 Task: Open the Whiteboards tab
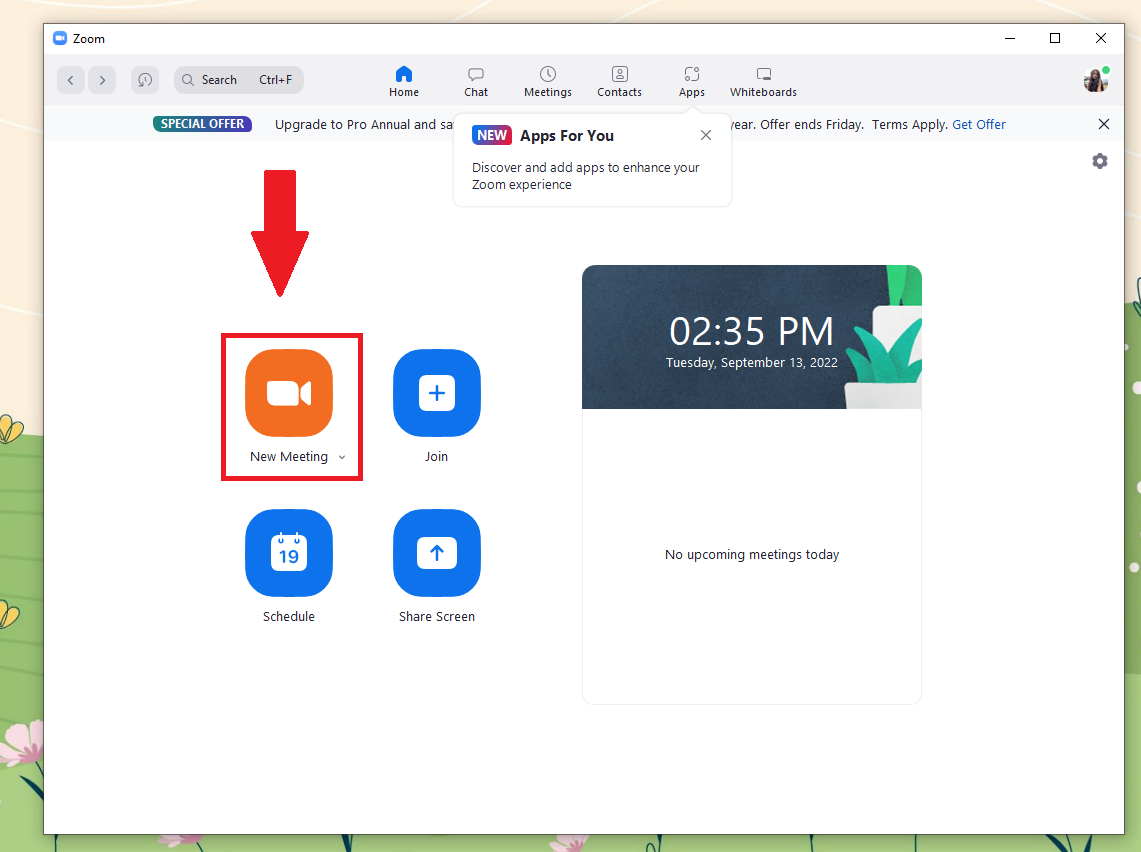763,81
